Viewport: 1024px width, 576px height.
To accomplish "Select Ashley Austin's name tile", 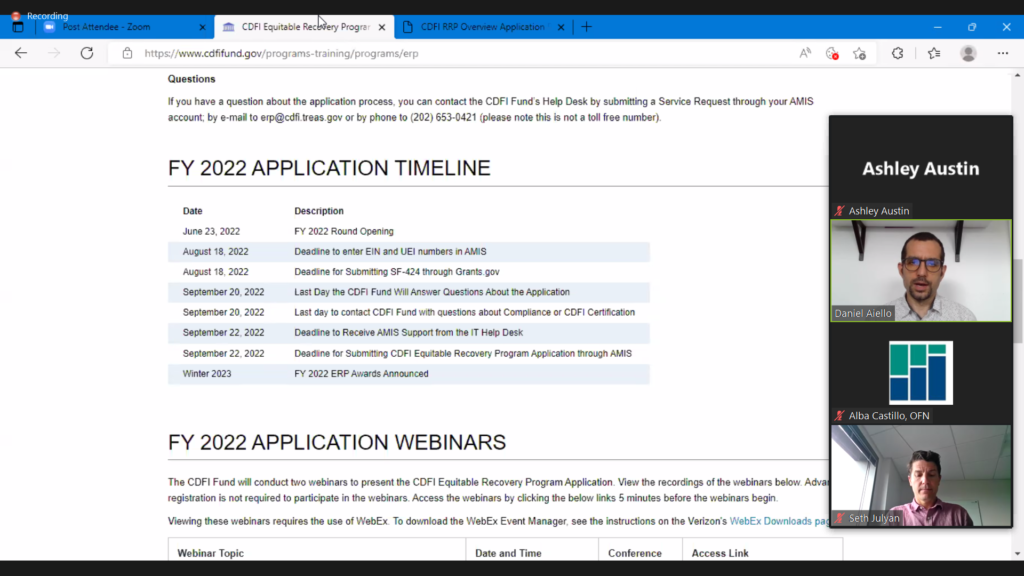I will point(921,168).
